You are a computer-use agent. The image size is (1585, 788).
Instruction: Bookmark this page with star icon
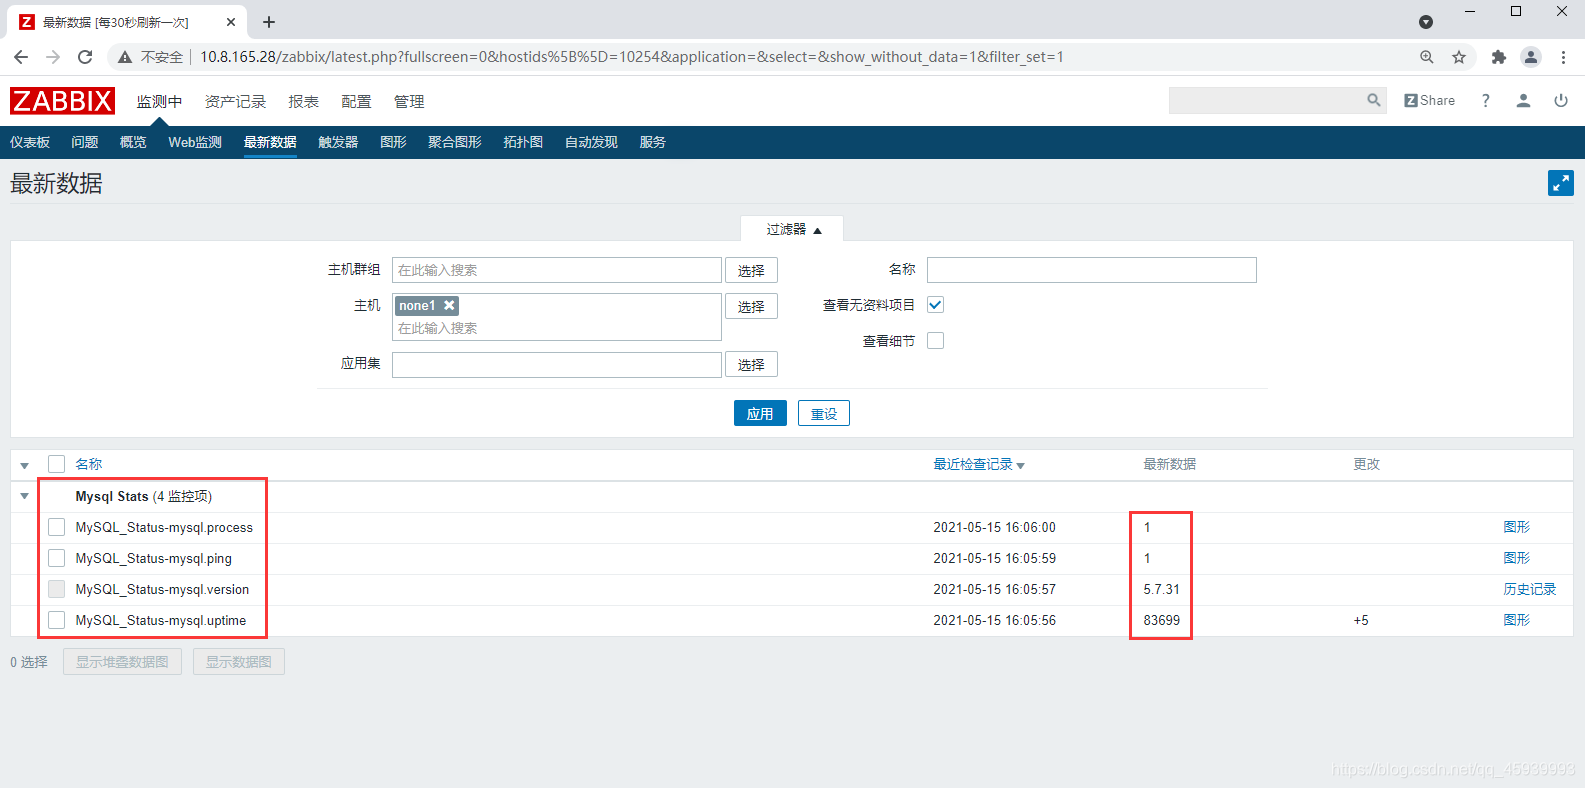coord(1459,57)
